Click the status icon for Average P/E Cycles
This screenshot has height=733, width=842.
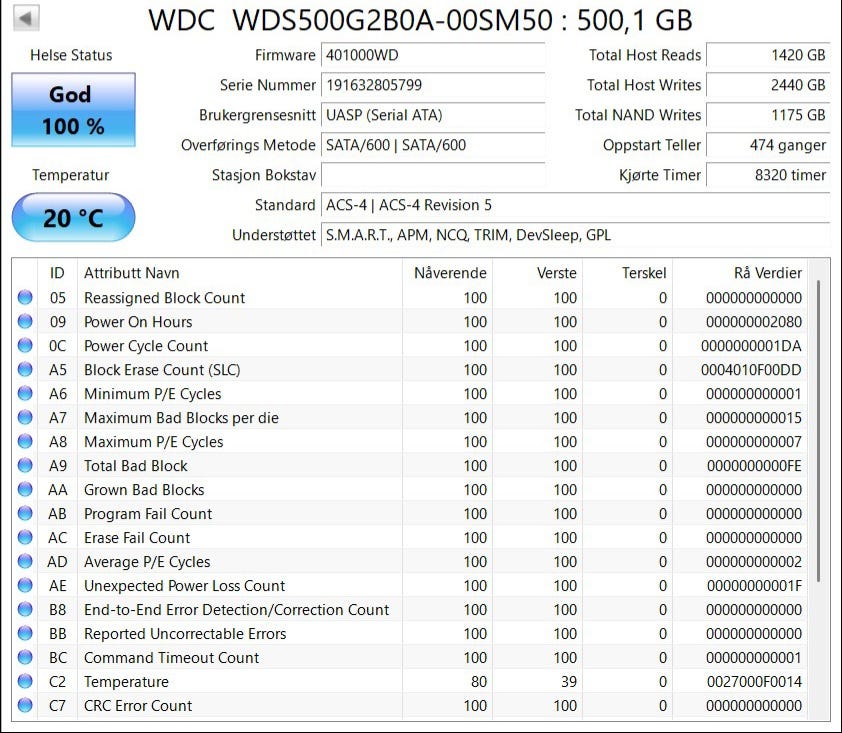click(25, 562)
